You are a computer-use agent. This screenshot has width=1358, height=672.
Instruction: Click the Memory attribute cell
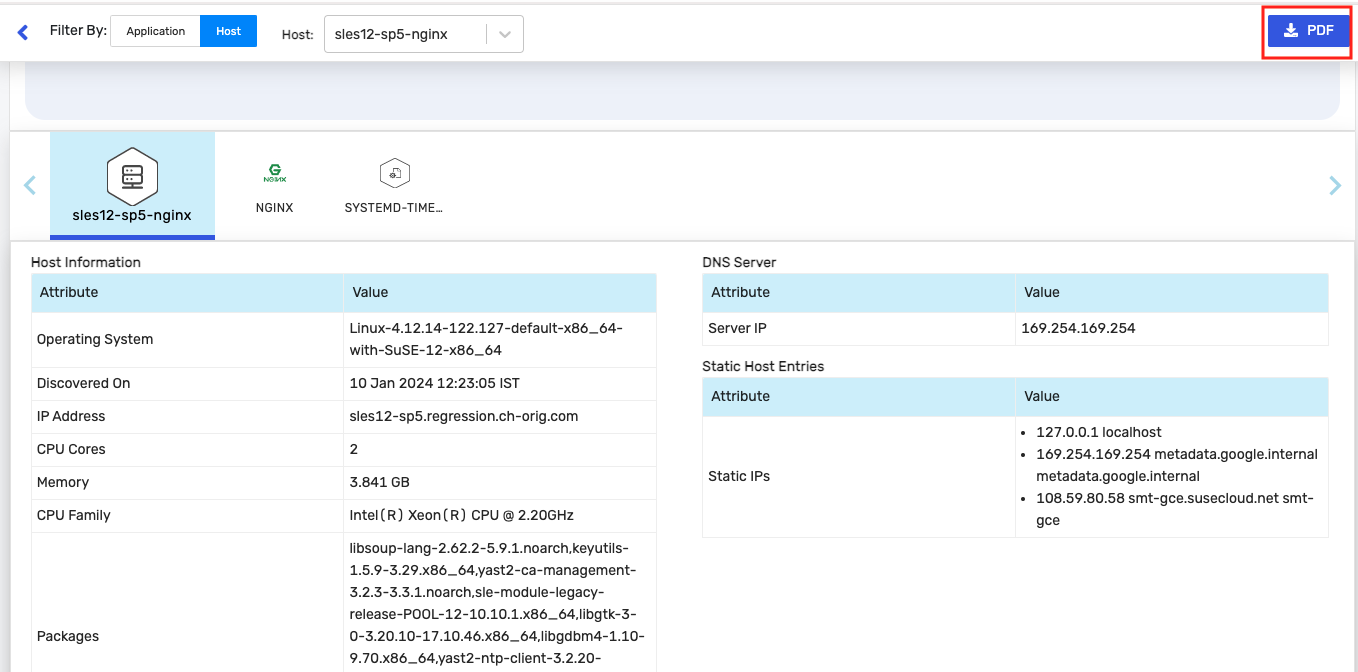[x=187, y=482]
